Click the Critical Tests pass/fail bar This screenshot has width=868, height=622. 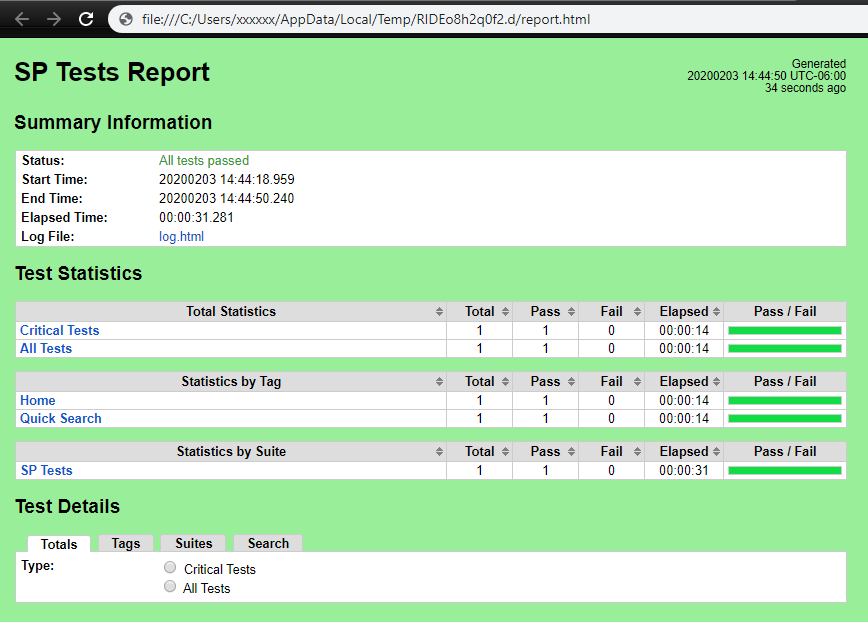coord(784,331)
